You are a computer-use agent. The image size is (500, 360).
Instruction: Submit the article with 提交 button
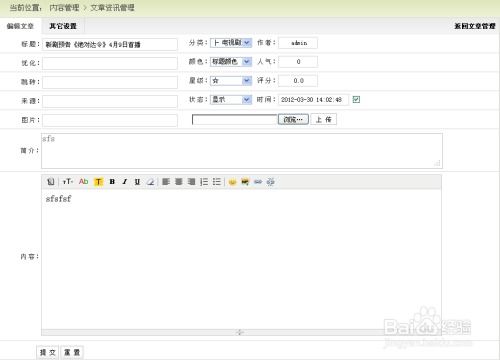click(48, 352)
